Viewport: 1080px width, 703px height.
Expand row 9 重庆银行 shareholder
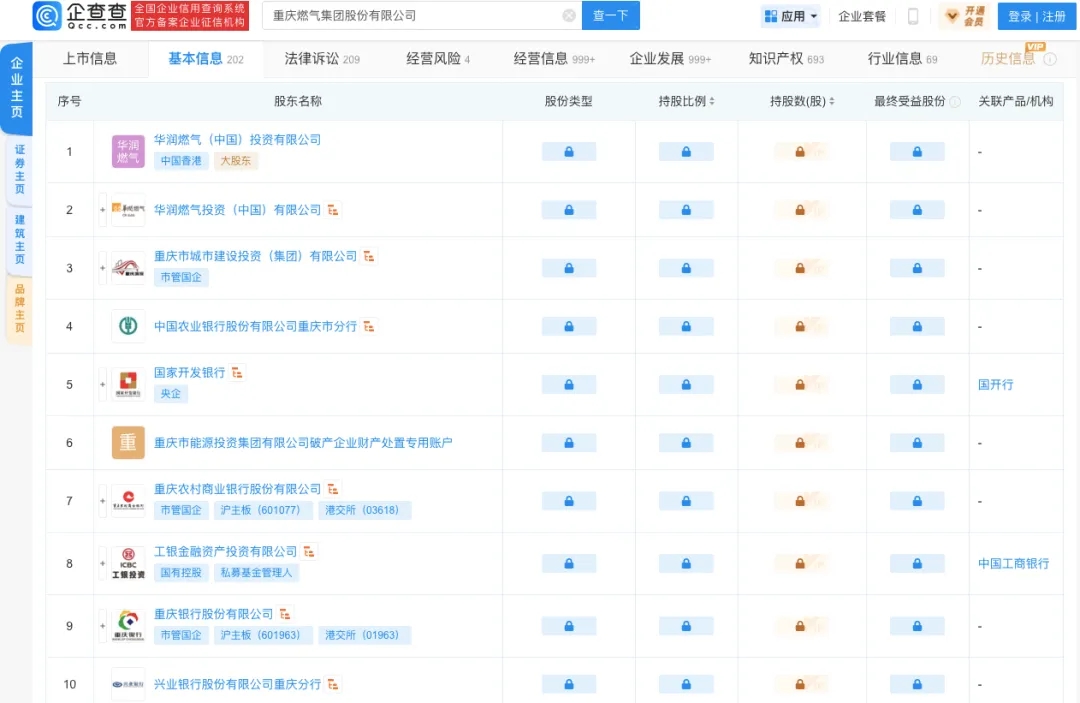(103, 626)
